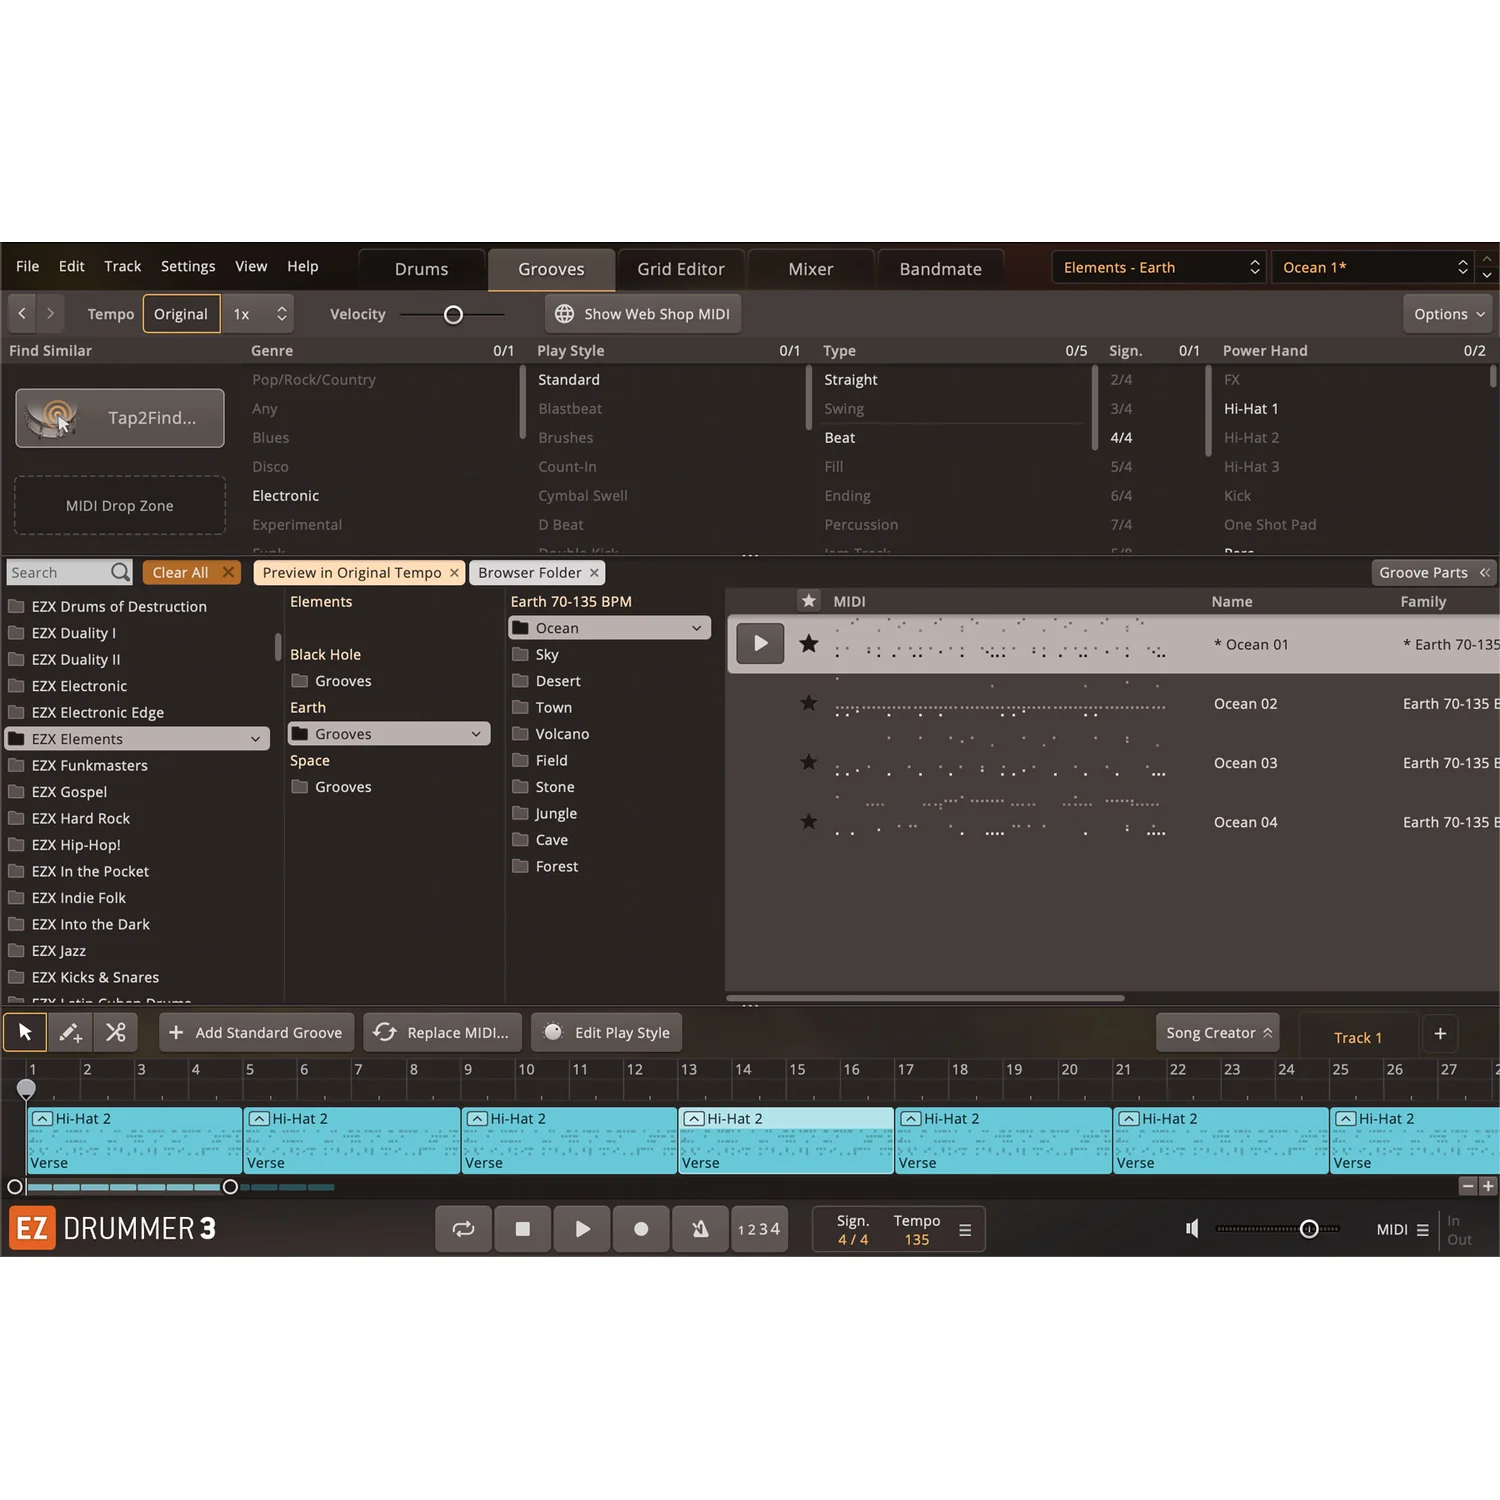Select the Straight type filter

(x=851, y=380)
